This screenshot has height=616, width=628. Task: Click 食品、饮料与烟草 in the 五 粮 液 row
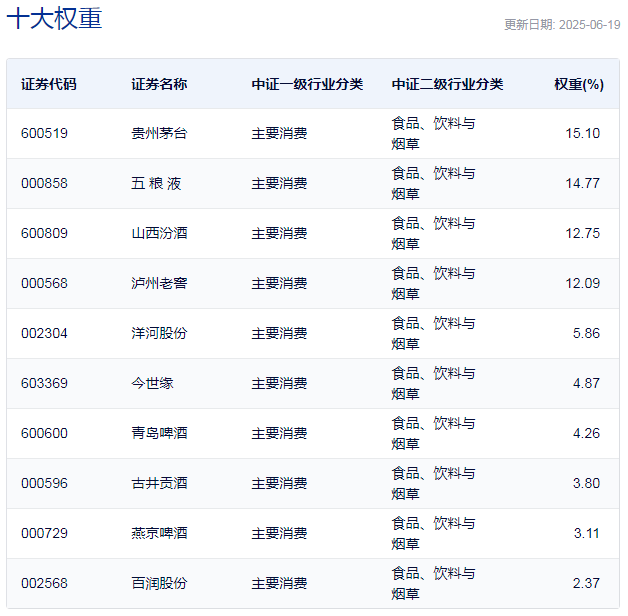pyautogui.click(x=433, y=183)
